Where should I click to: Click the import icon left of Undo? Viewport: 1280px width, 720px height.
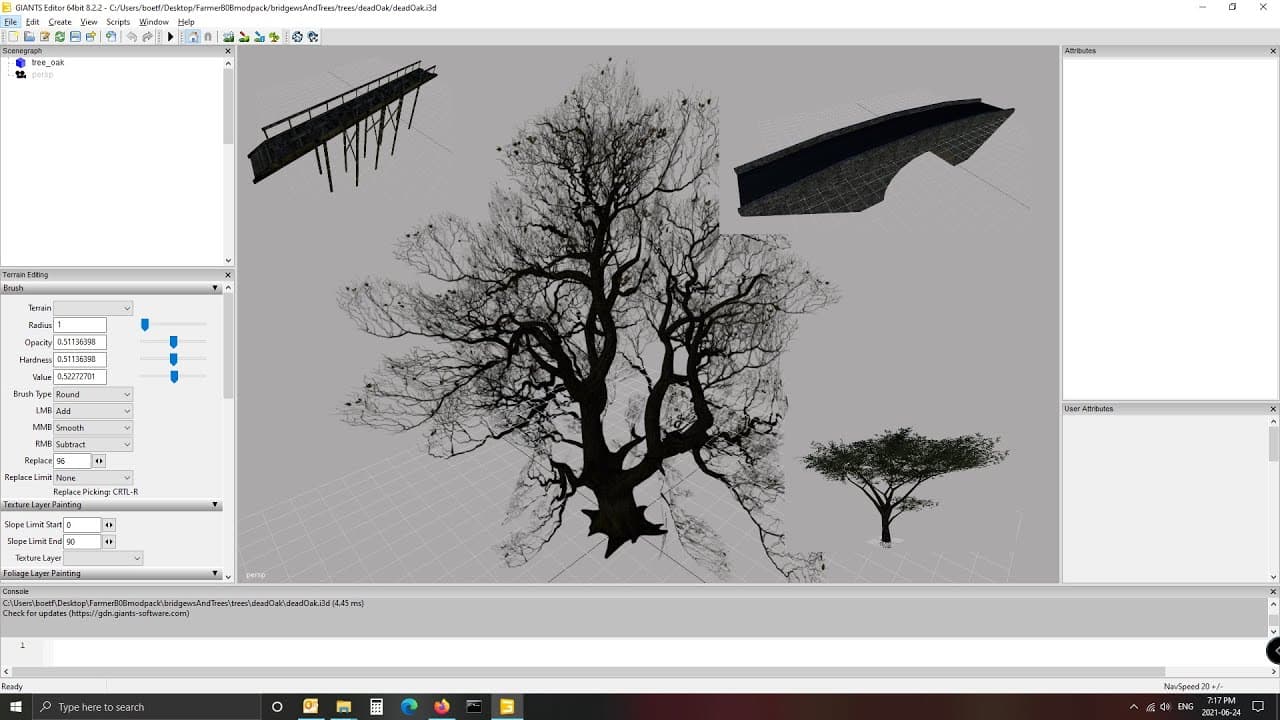[111, 37]
